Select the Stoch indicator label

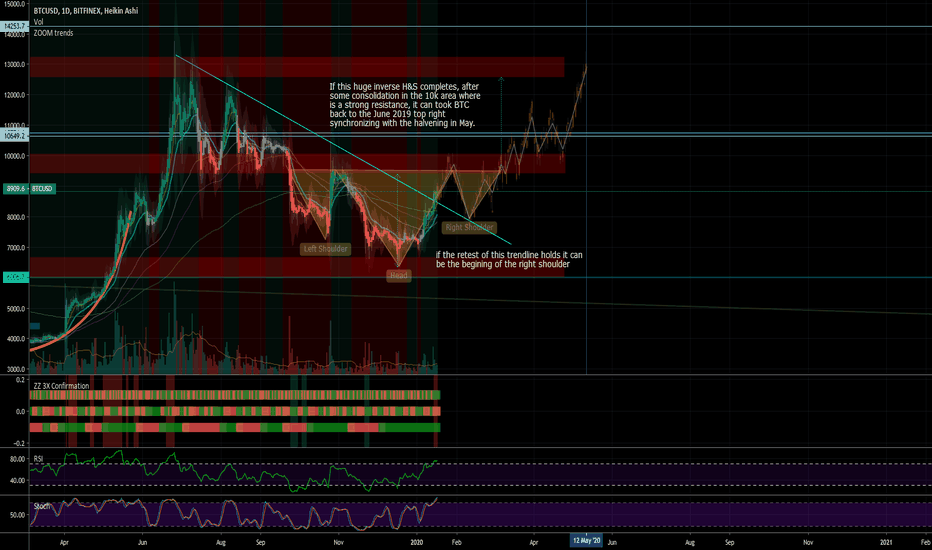[42, 506]
